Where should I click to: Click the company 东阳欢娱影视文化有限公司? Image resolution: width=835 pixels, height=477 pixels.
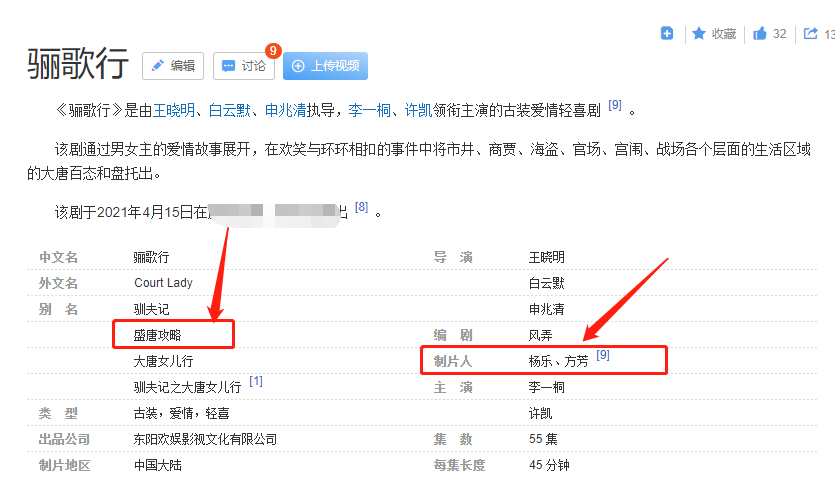click(206, 440)
